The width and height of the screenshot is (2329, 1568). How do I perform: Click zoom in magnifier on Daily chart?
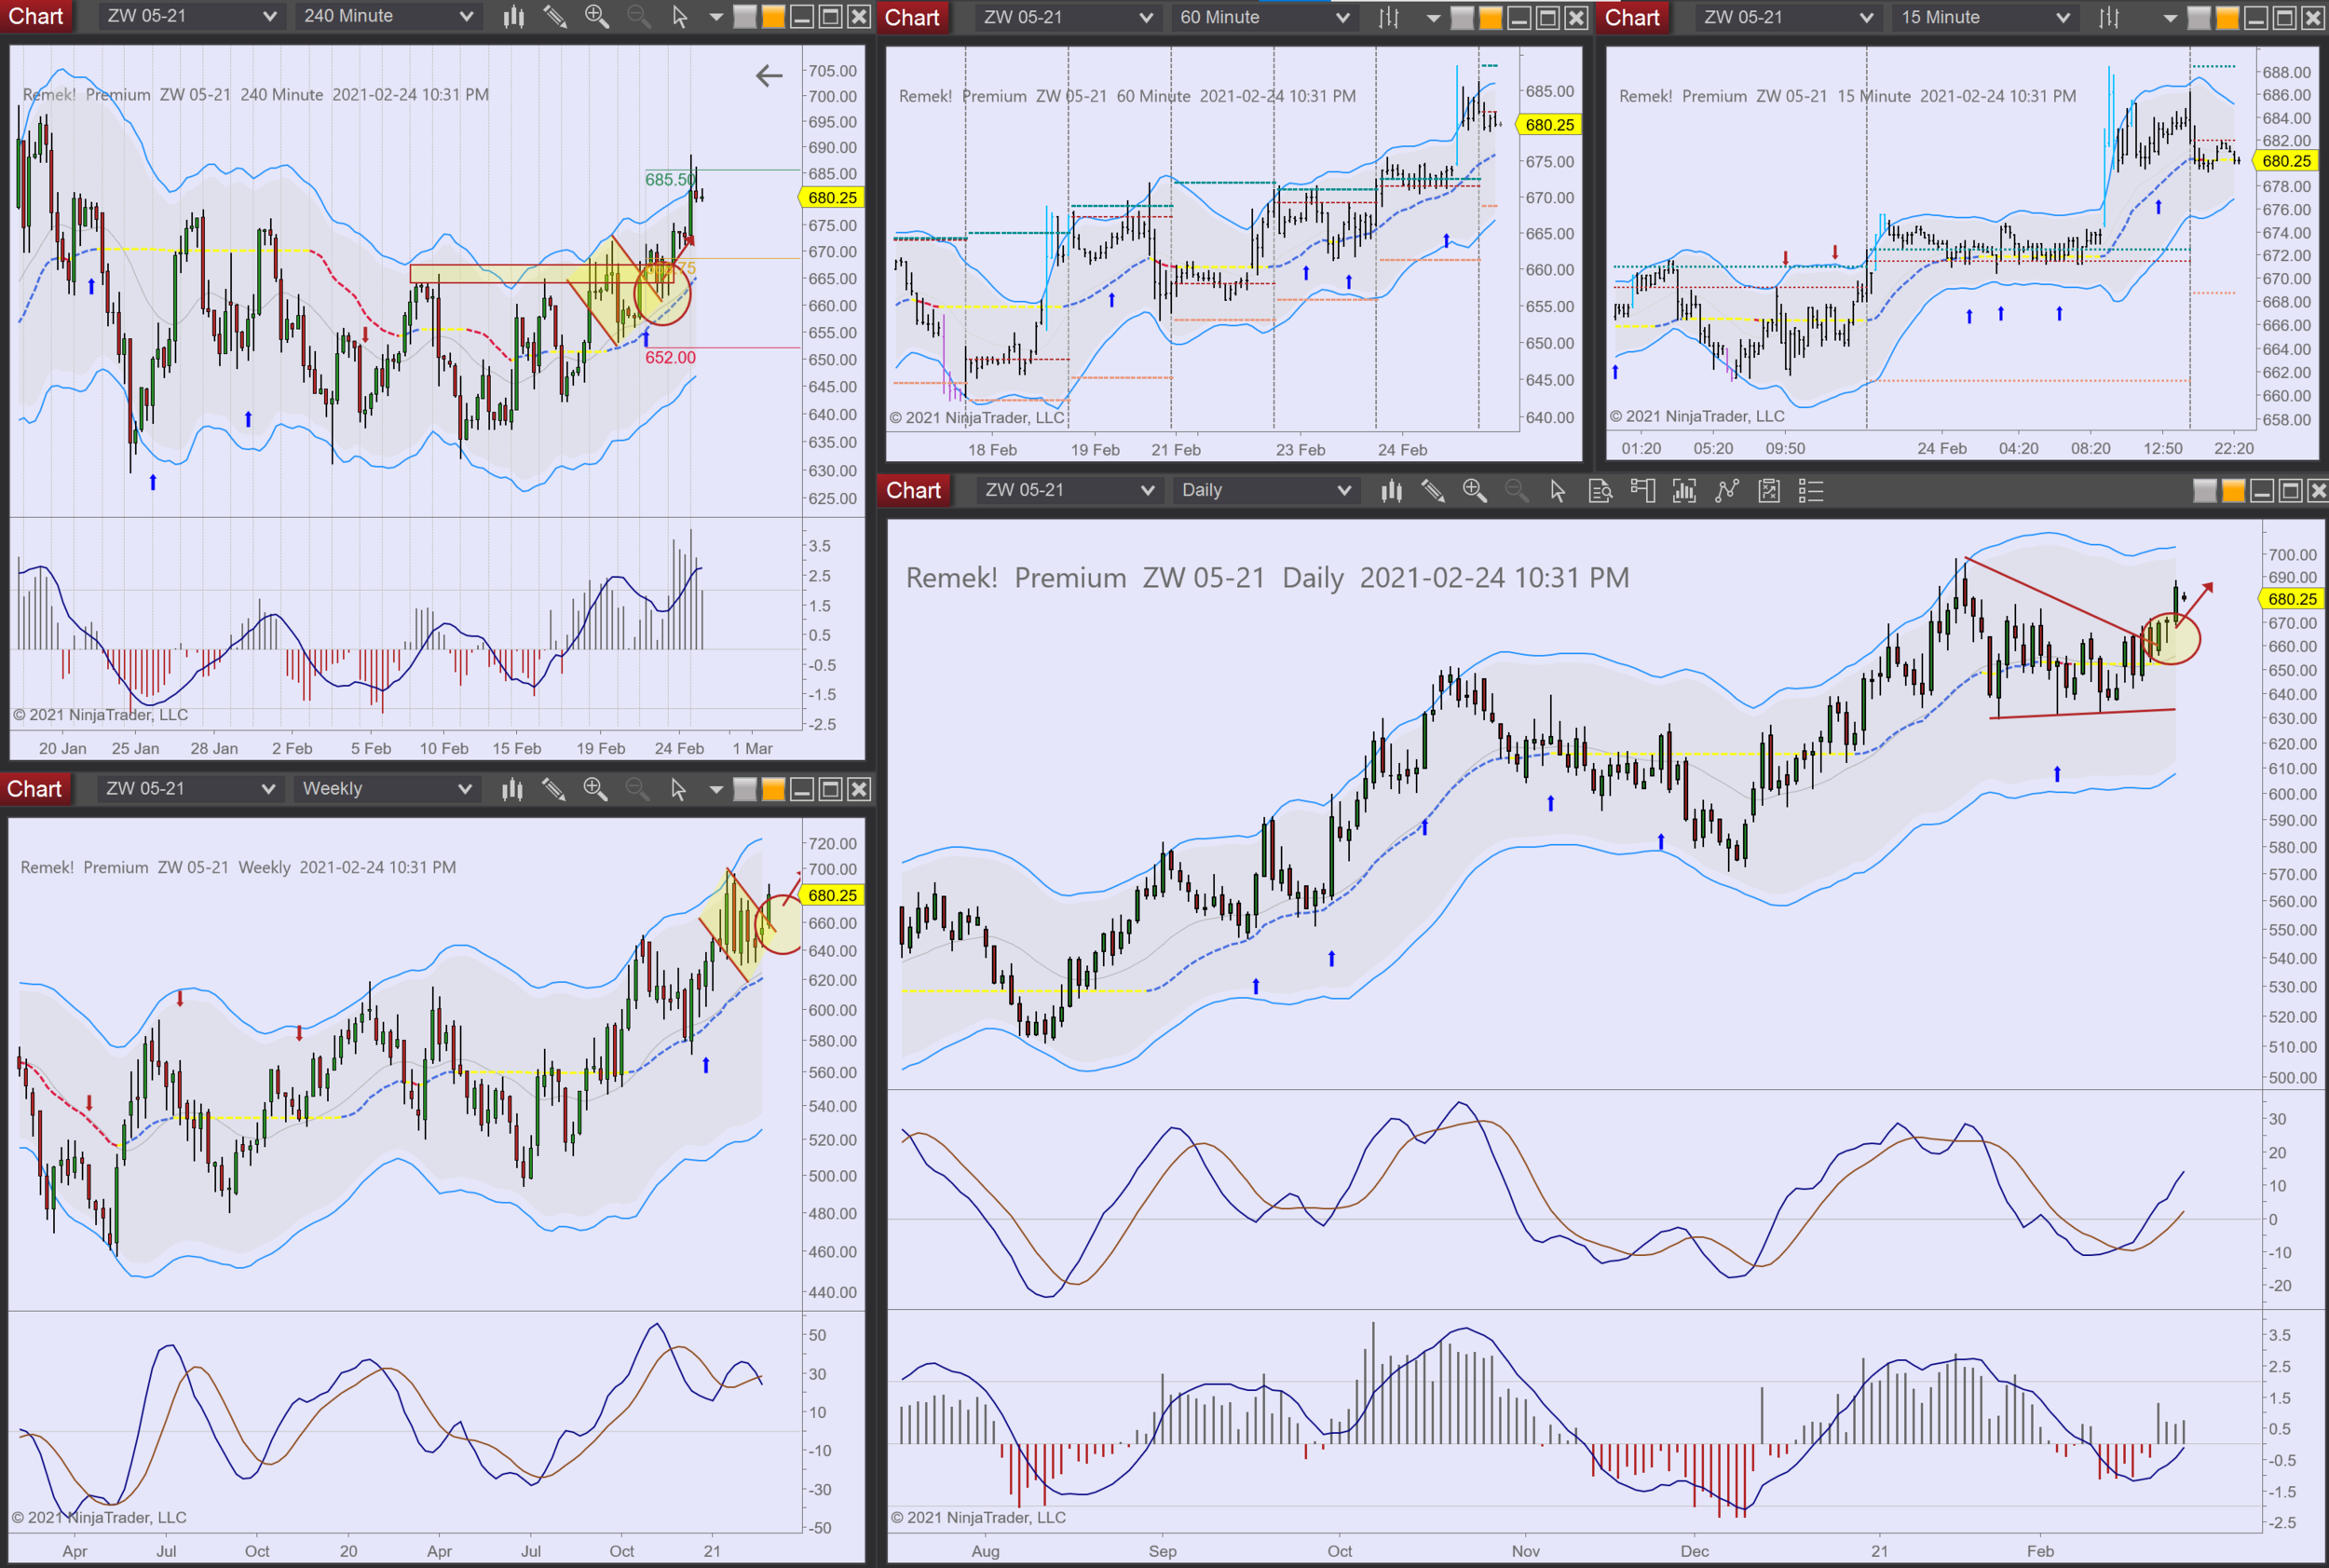pos(1474,491)
